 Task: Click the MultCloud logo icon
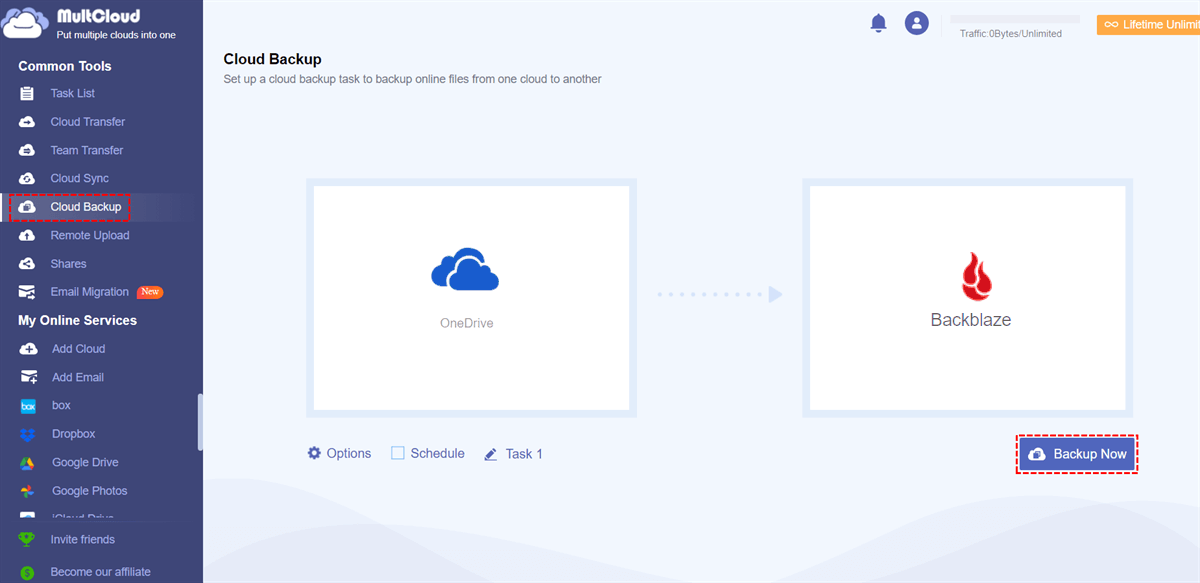(24, 24)
